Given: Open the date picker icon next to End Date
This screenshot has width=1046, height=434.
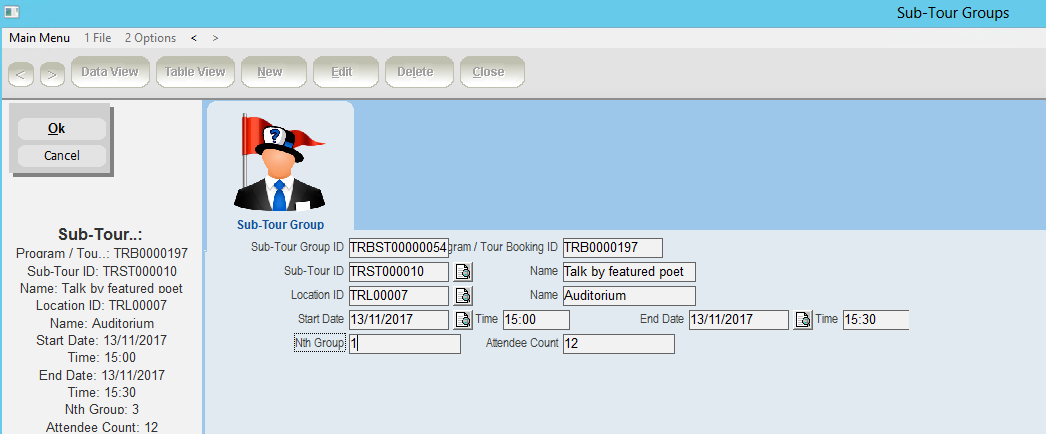Looking at the screenshot, I should 803,320.
